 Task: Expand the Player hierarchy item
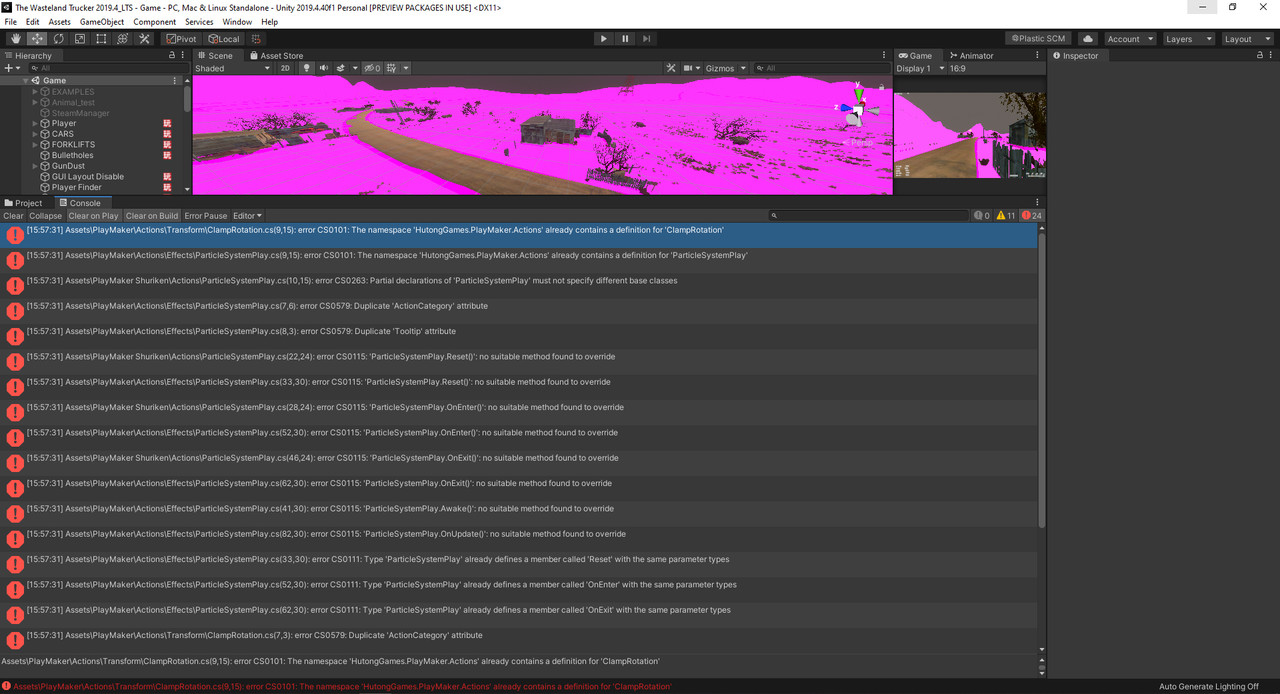point(35,124)
